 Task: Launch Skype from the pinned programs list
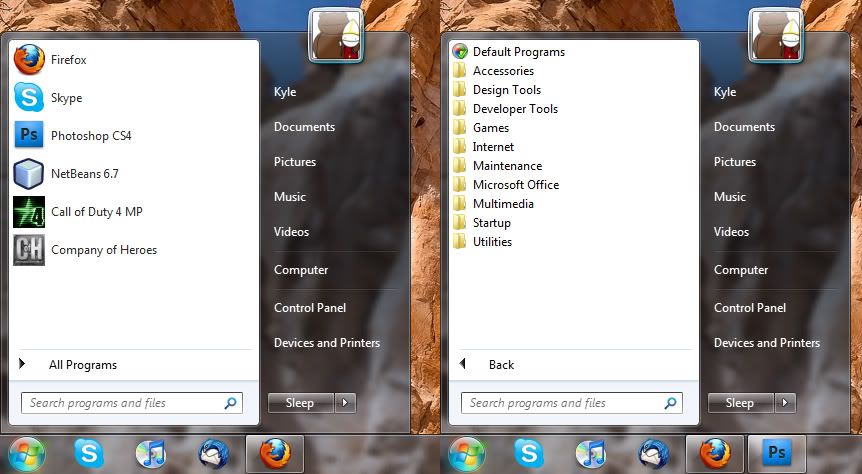point(134,97)
